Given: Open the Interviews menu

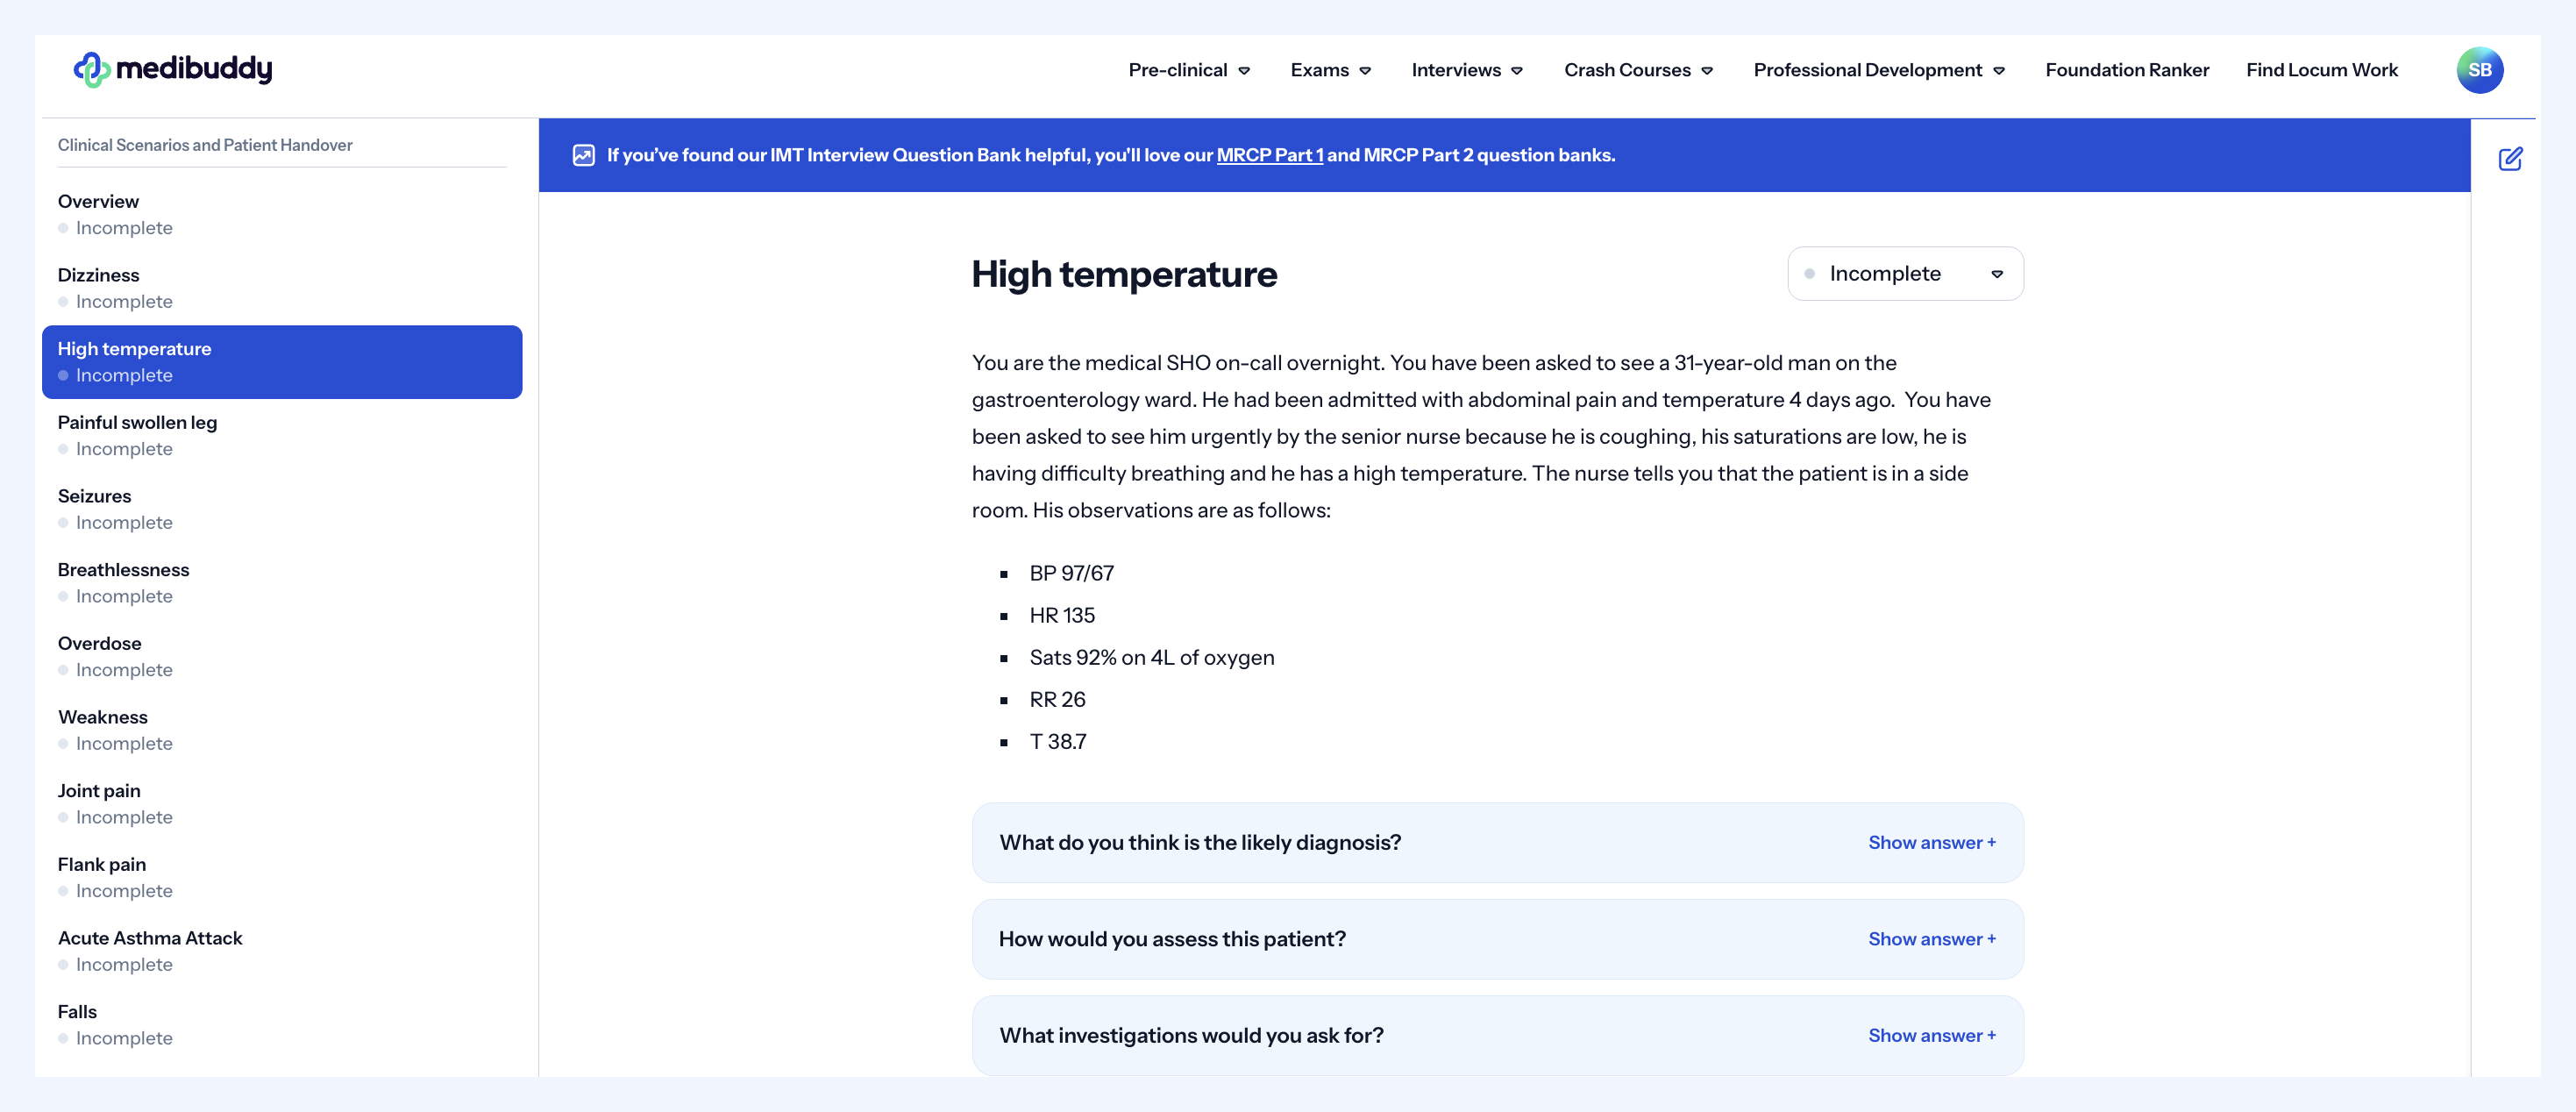Looking at the screenshot, I should point(1466,70).
